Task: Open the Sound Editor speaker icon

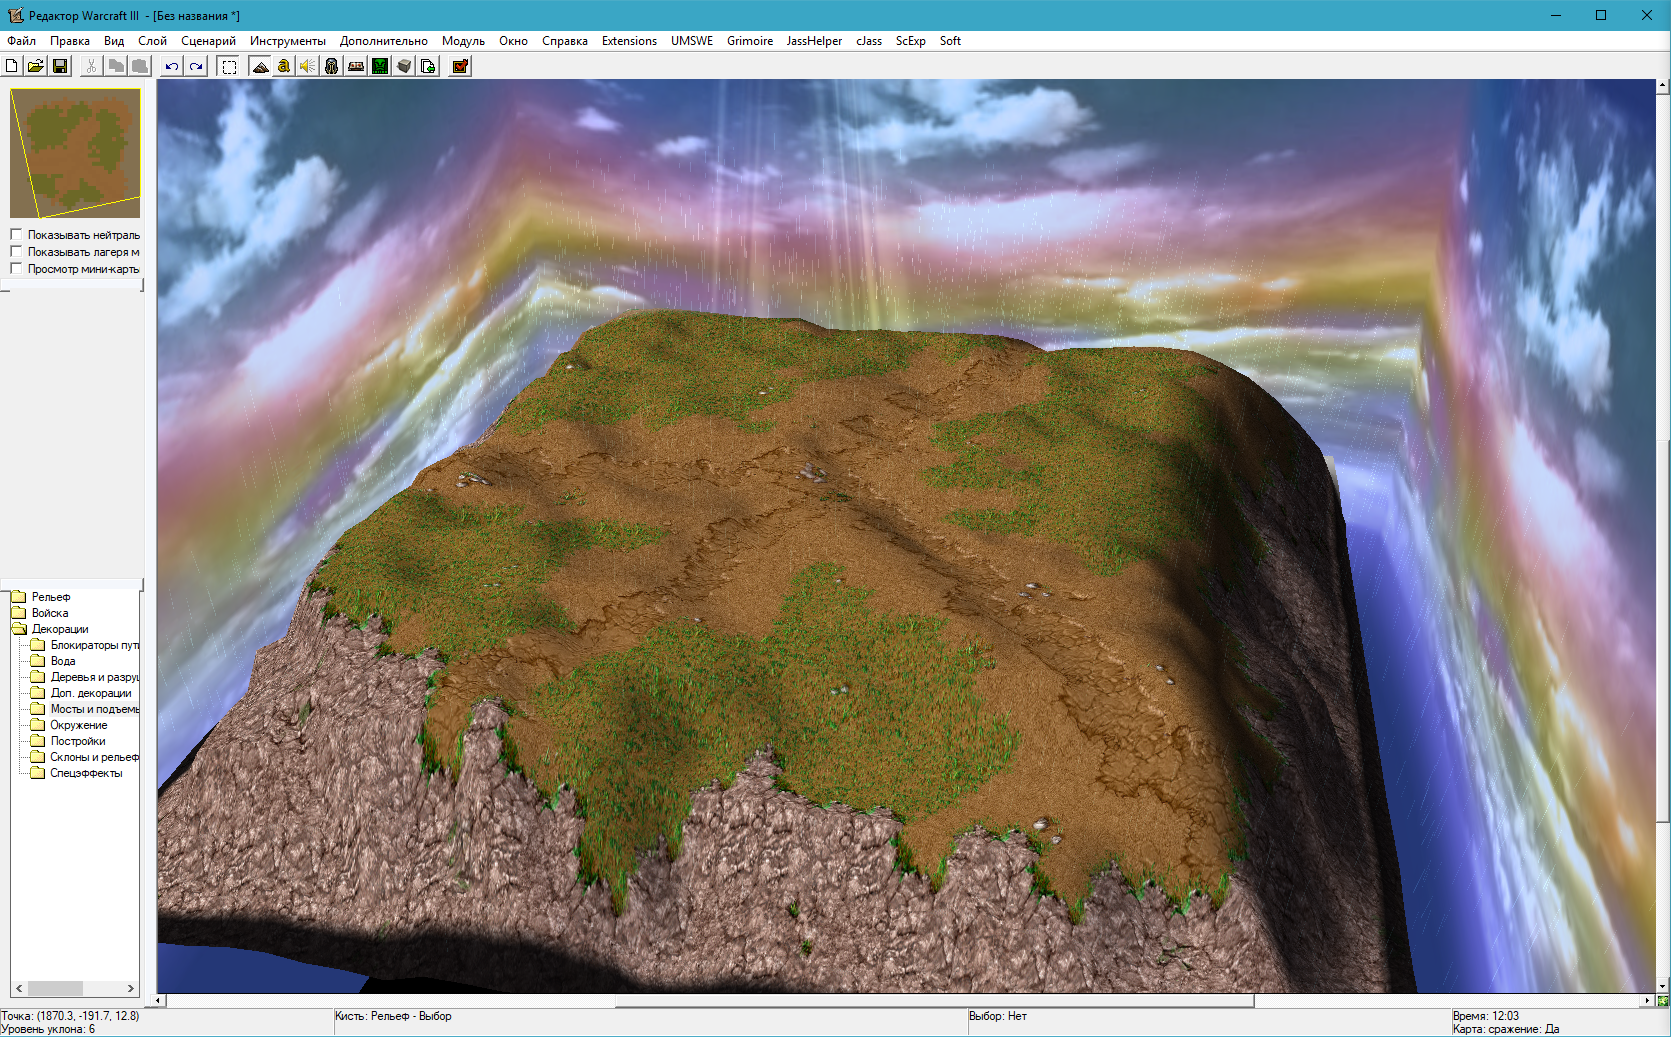Action: 308,66
